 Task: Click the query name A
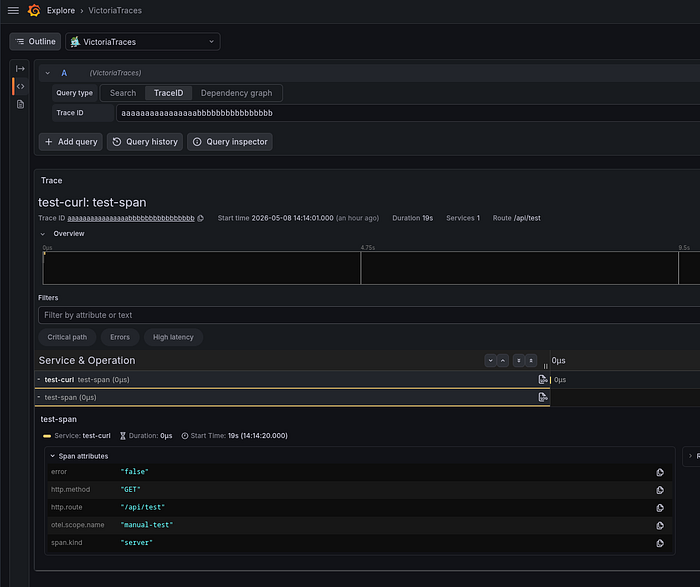point(64,73)
